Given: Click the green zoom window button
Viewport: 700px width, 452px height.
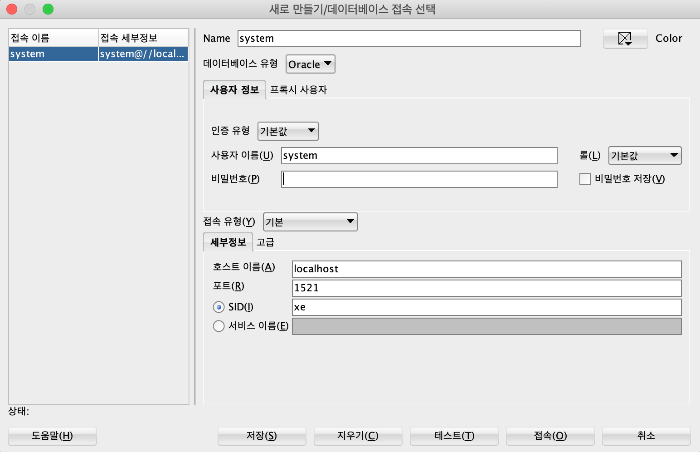Looking at the screenshot, I should tap(48, 9).
